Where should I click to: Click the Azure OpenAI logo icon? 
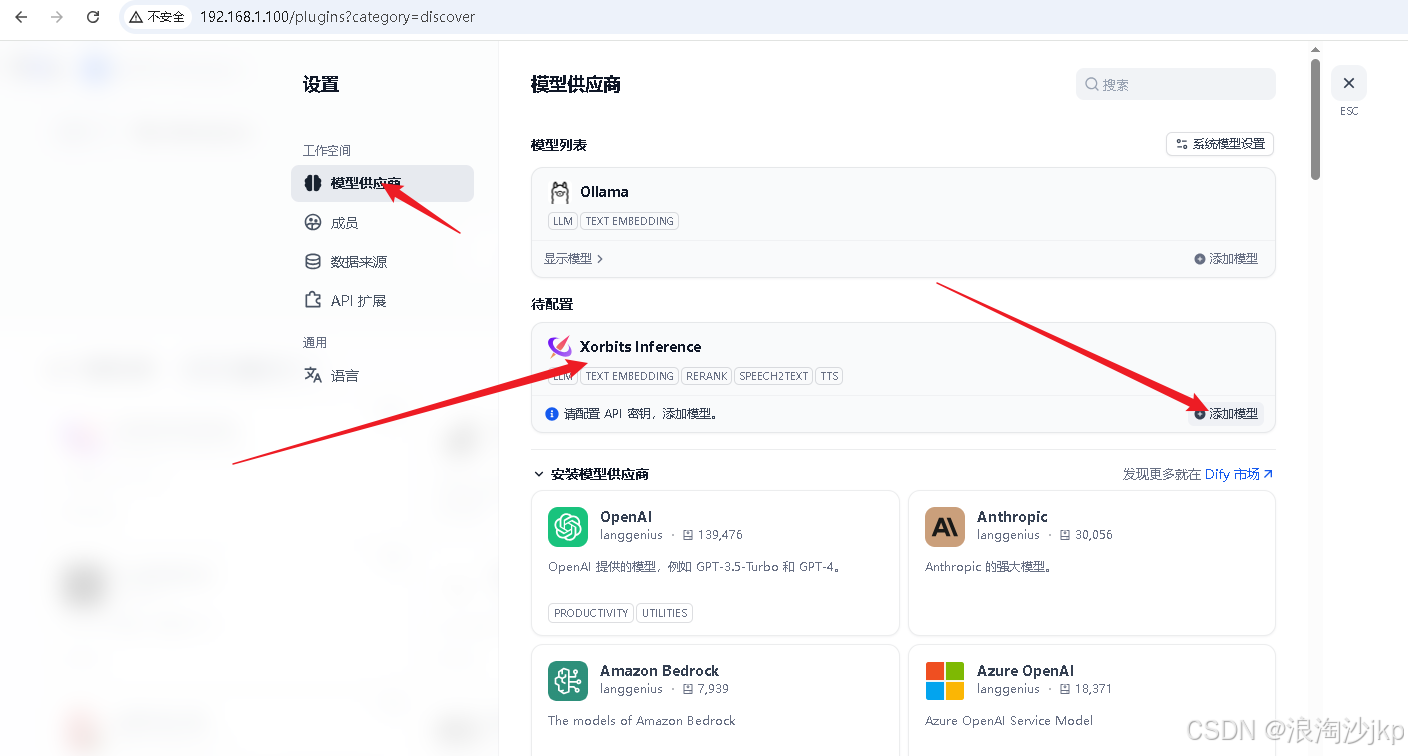tap(945, 681)
